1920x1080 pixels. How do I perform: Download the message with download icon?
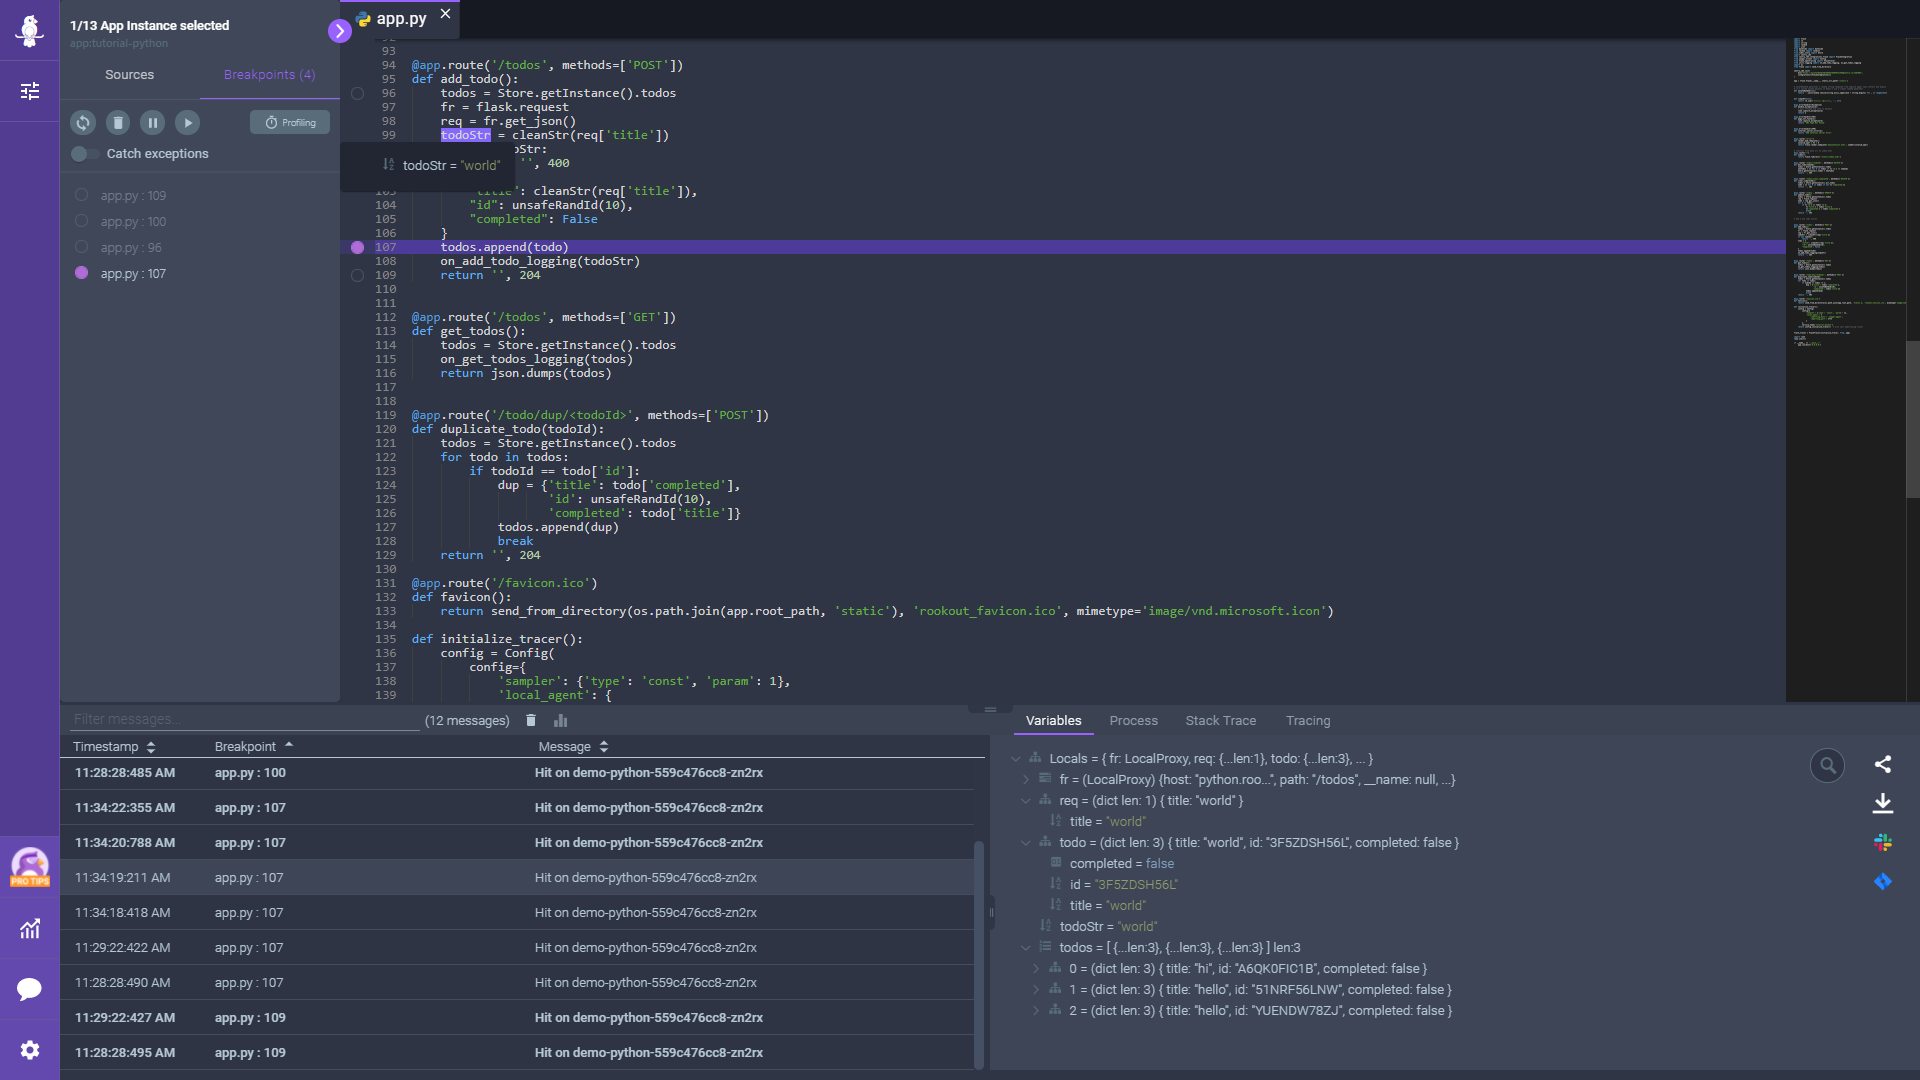pyautogui.click(x=1883, y=803)
